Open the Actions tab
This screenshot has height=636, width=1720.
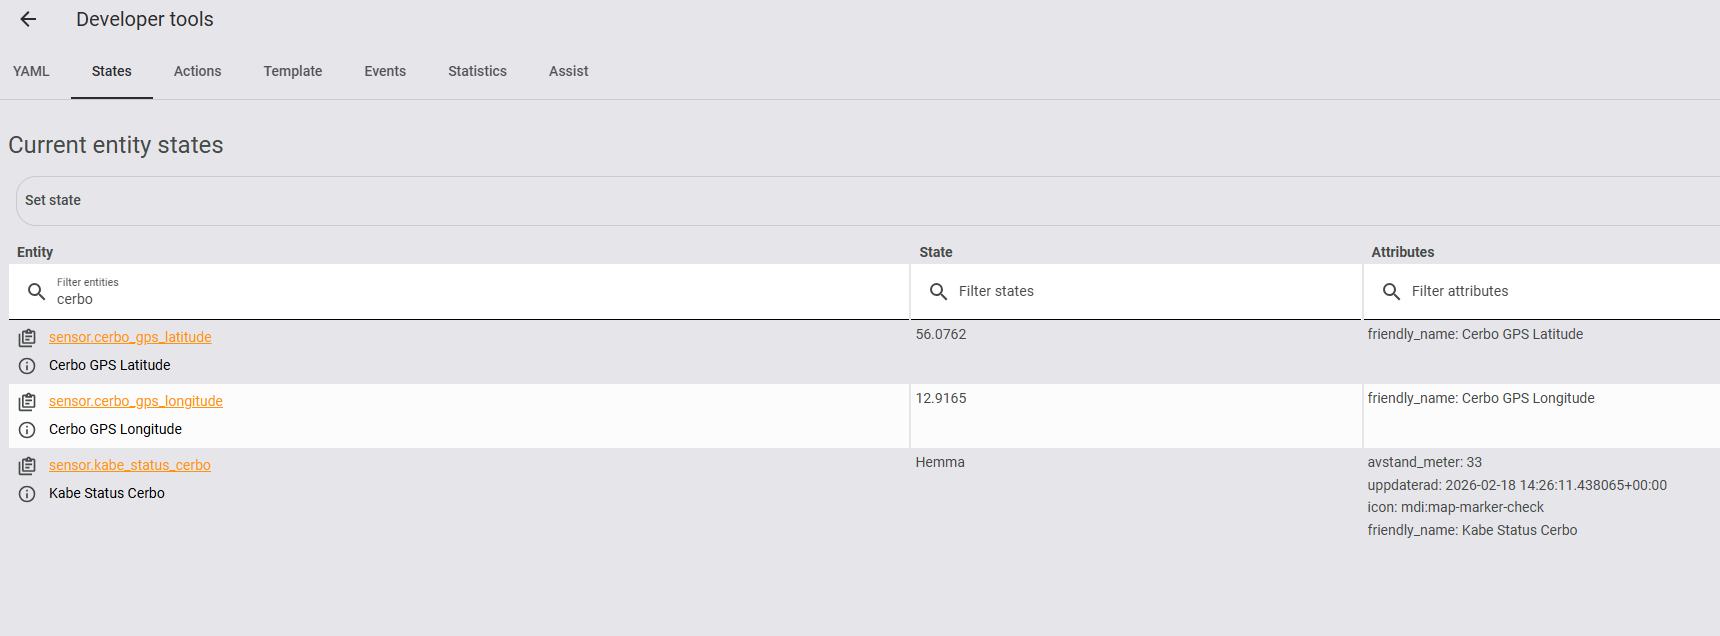tap(197, 71)
